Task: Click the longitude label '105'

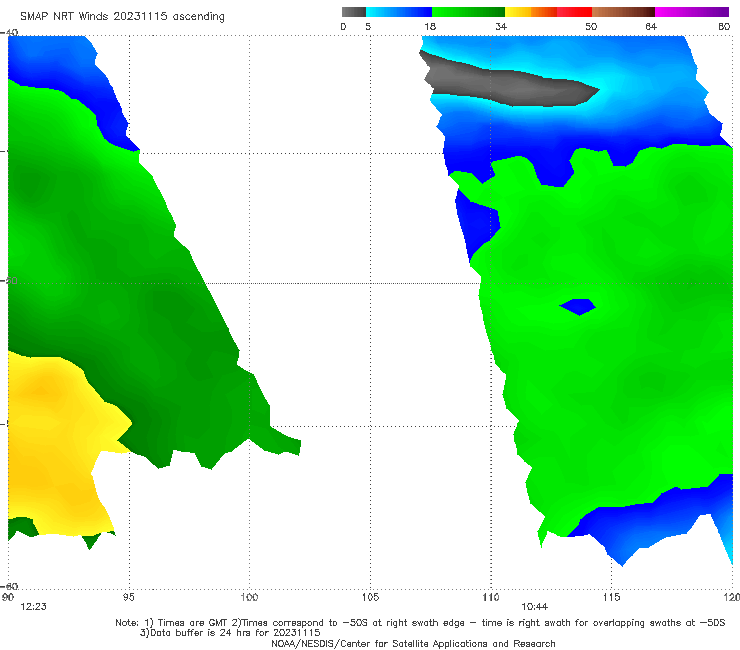Action: tap(370, 598)
